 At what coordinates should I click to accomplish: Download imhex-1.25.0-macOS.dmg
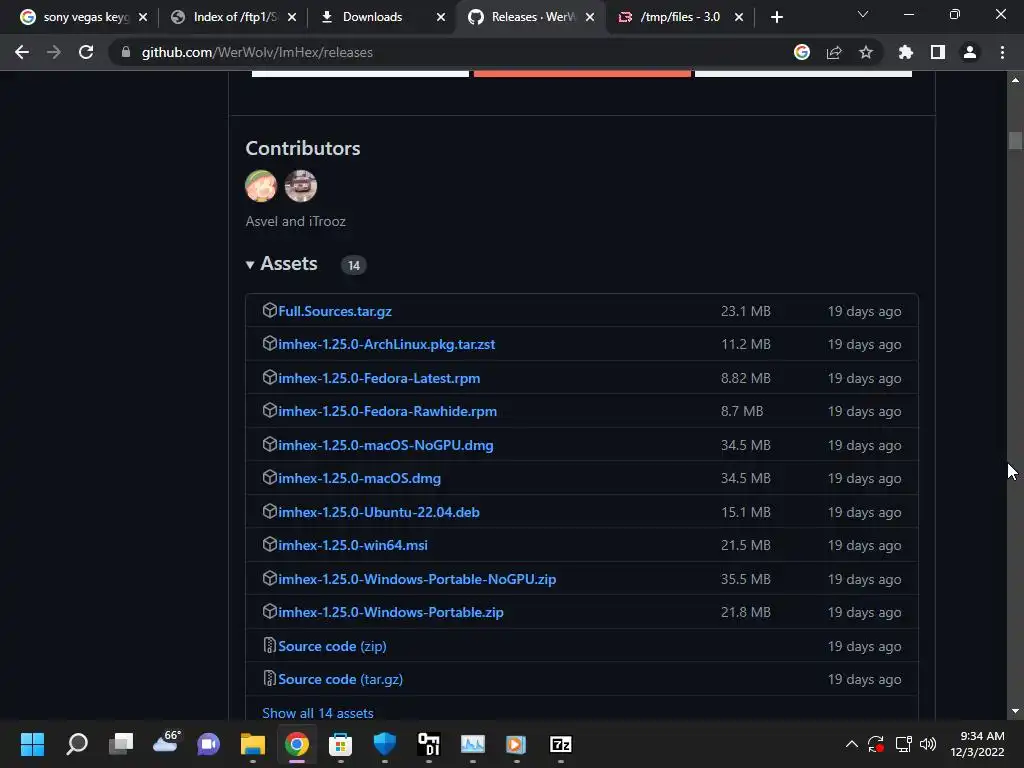(359, 479)
